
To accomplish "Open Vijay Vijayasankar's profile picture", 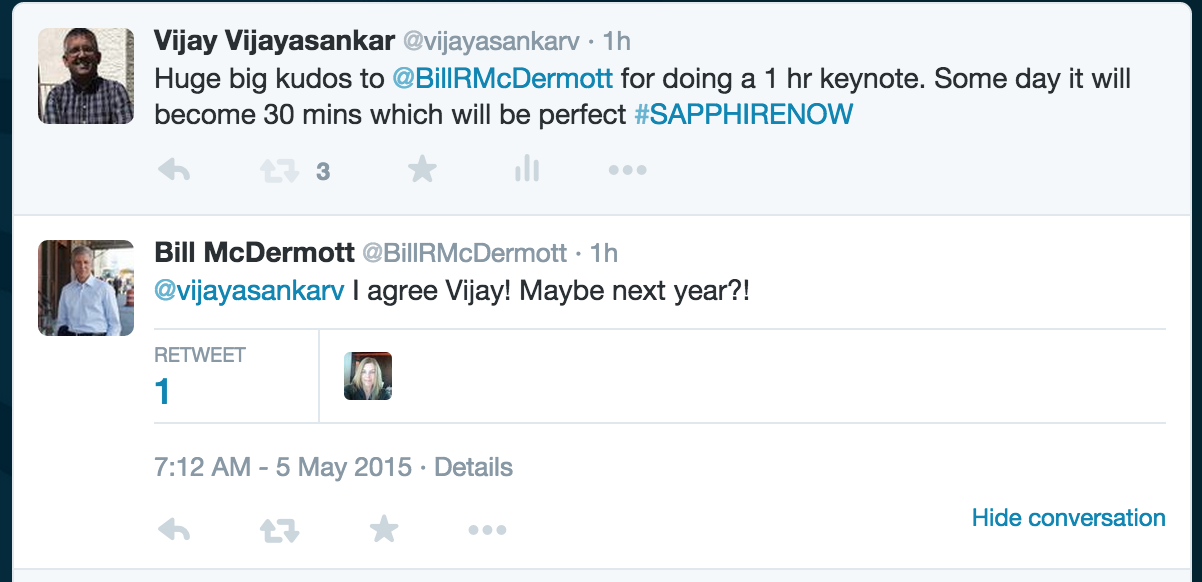I will (86, 76).
